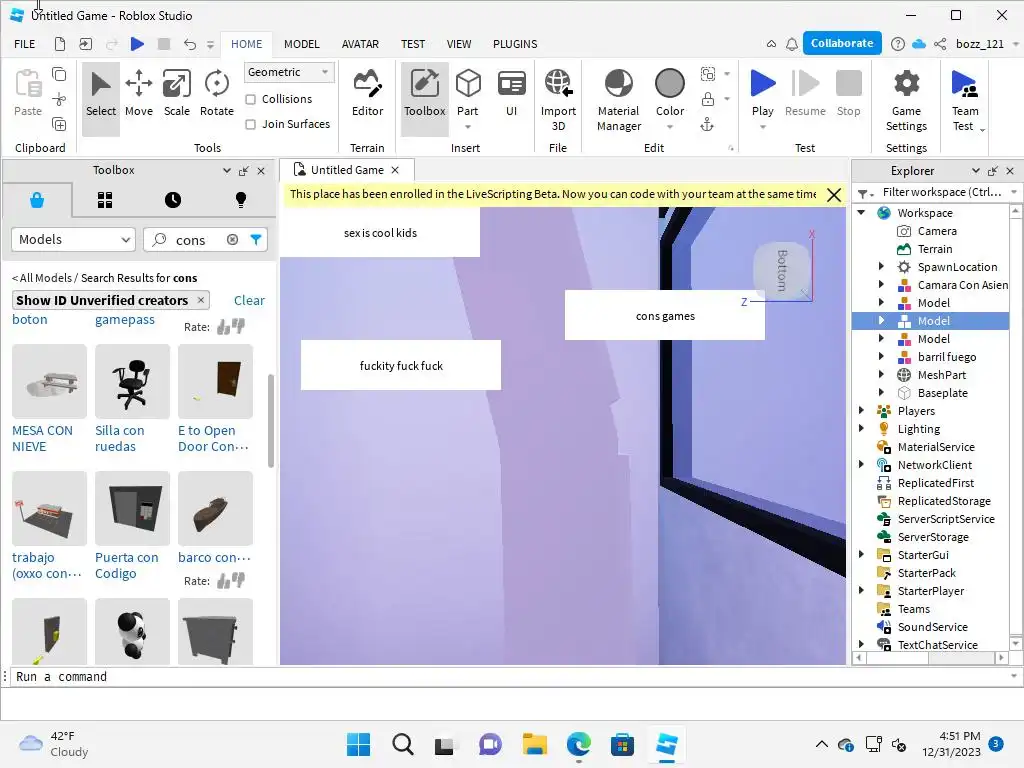
Task: Open the Toolbox search filter icon
Action: tap(256, 240)
